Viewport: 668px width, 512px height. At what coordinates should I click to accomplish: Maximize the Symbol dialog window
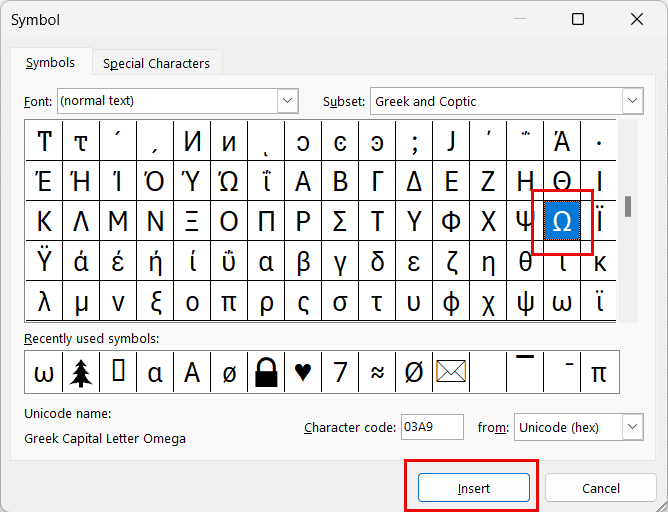[x=578, y=19]
